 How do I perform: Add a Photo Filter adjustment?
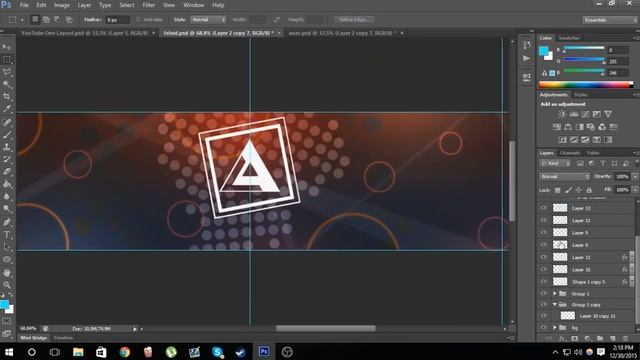tap(591, 127)
